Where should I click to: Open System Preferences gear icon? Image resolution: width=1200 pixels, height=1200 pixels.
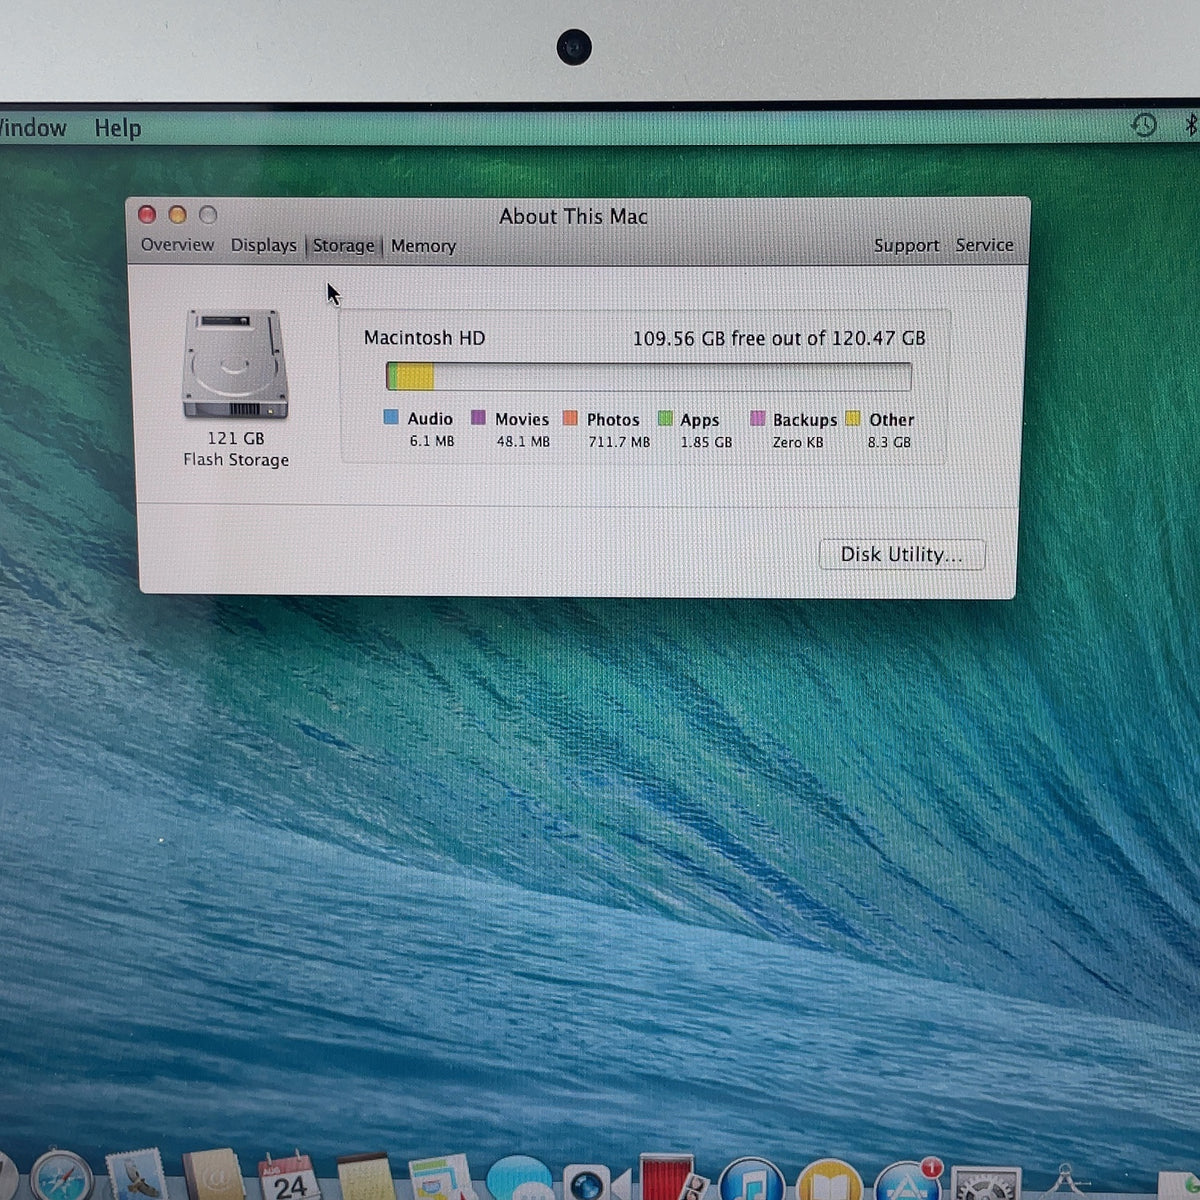click(x=986, y=1183)
